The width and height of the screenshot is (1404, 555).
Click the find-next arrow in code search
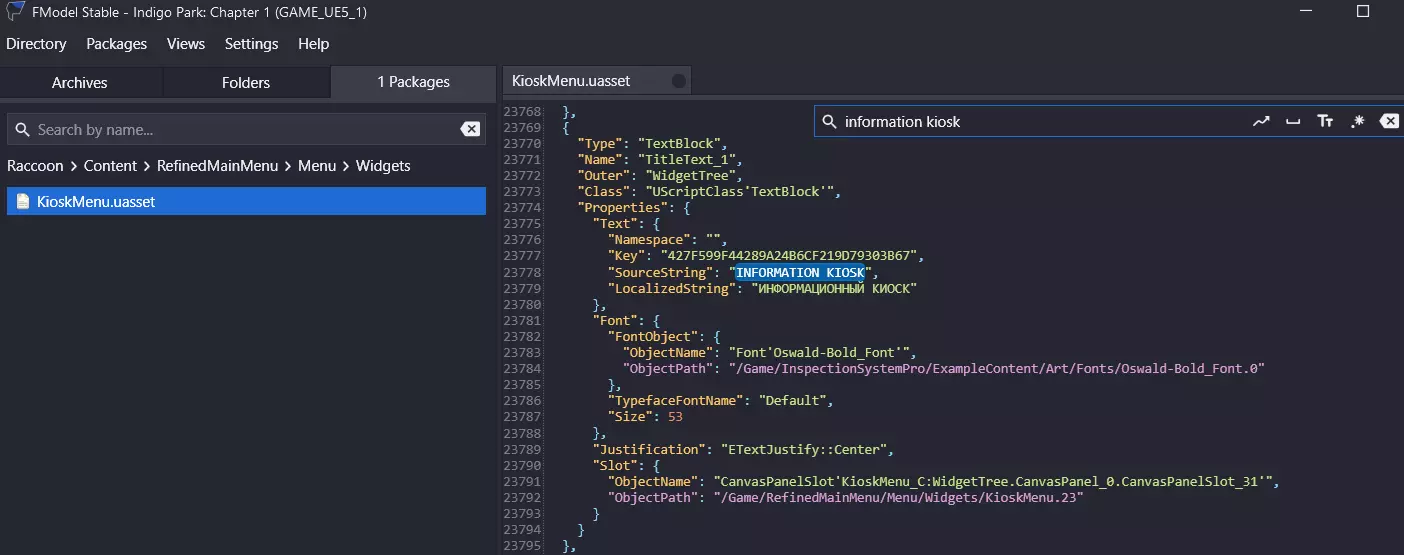(1261, 122)
